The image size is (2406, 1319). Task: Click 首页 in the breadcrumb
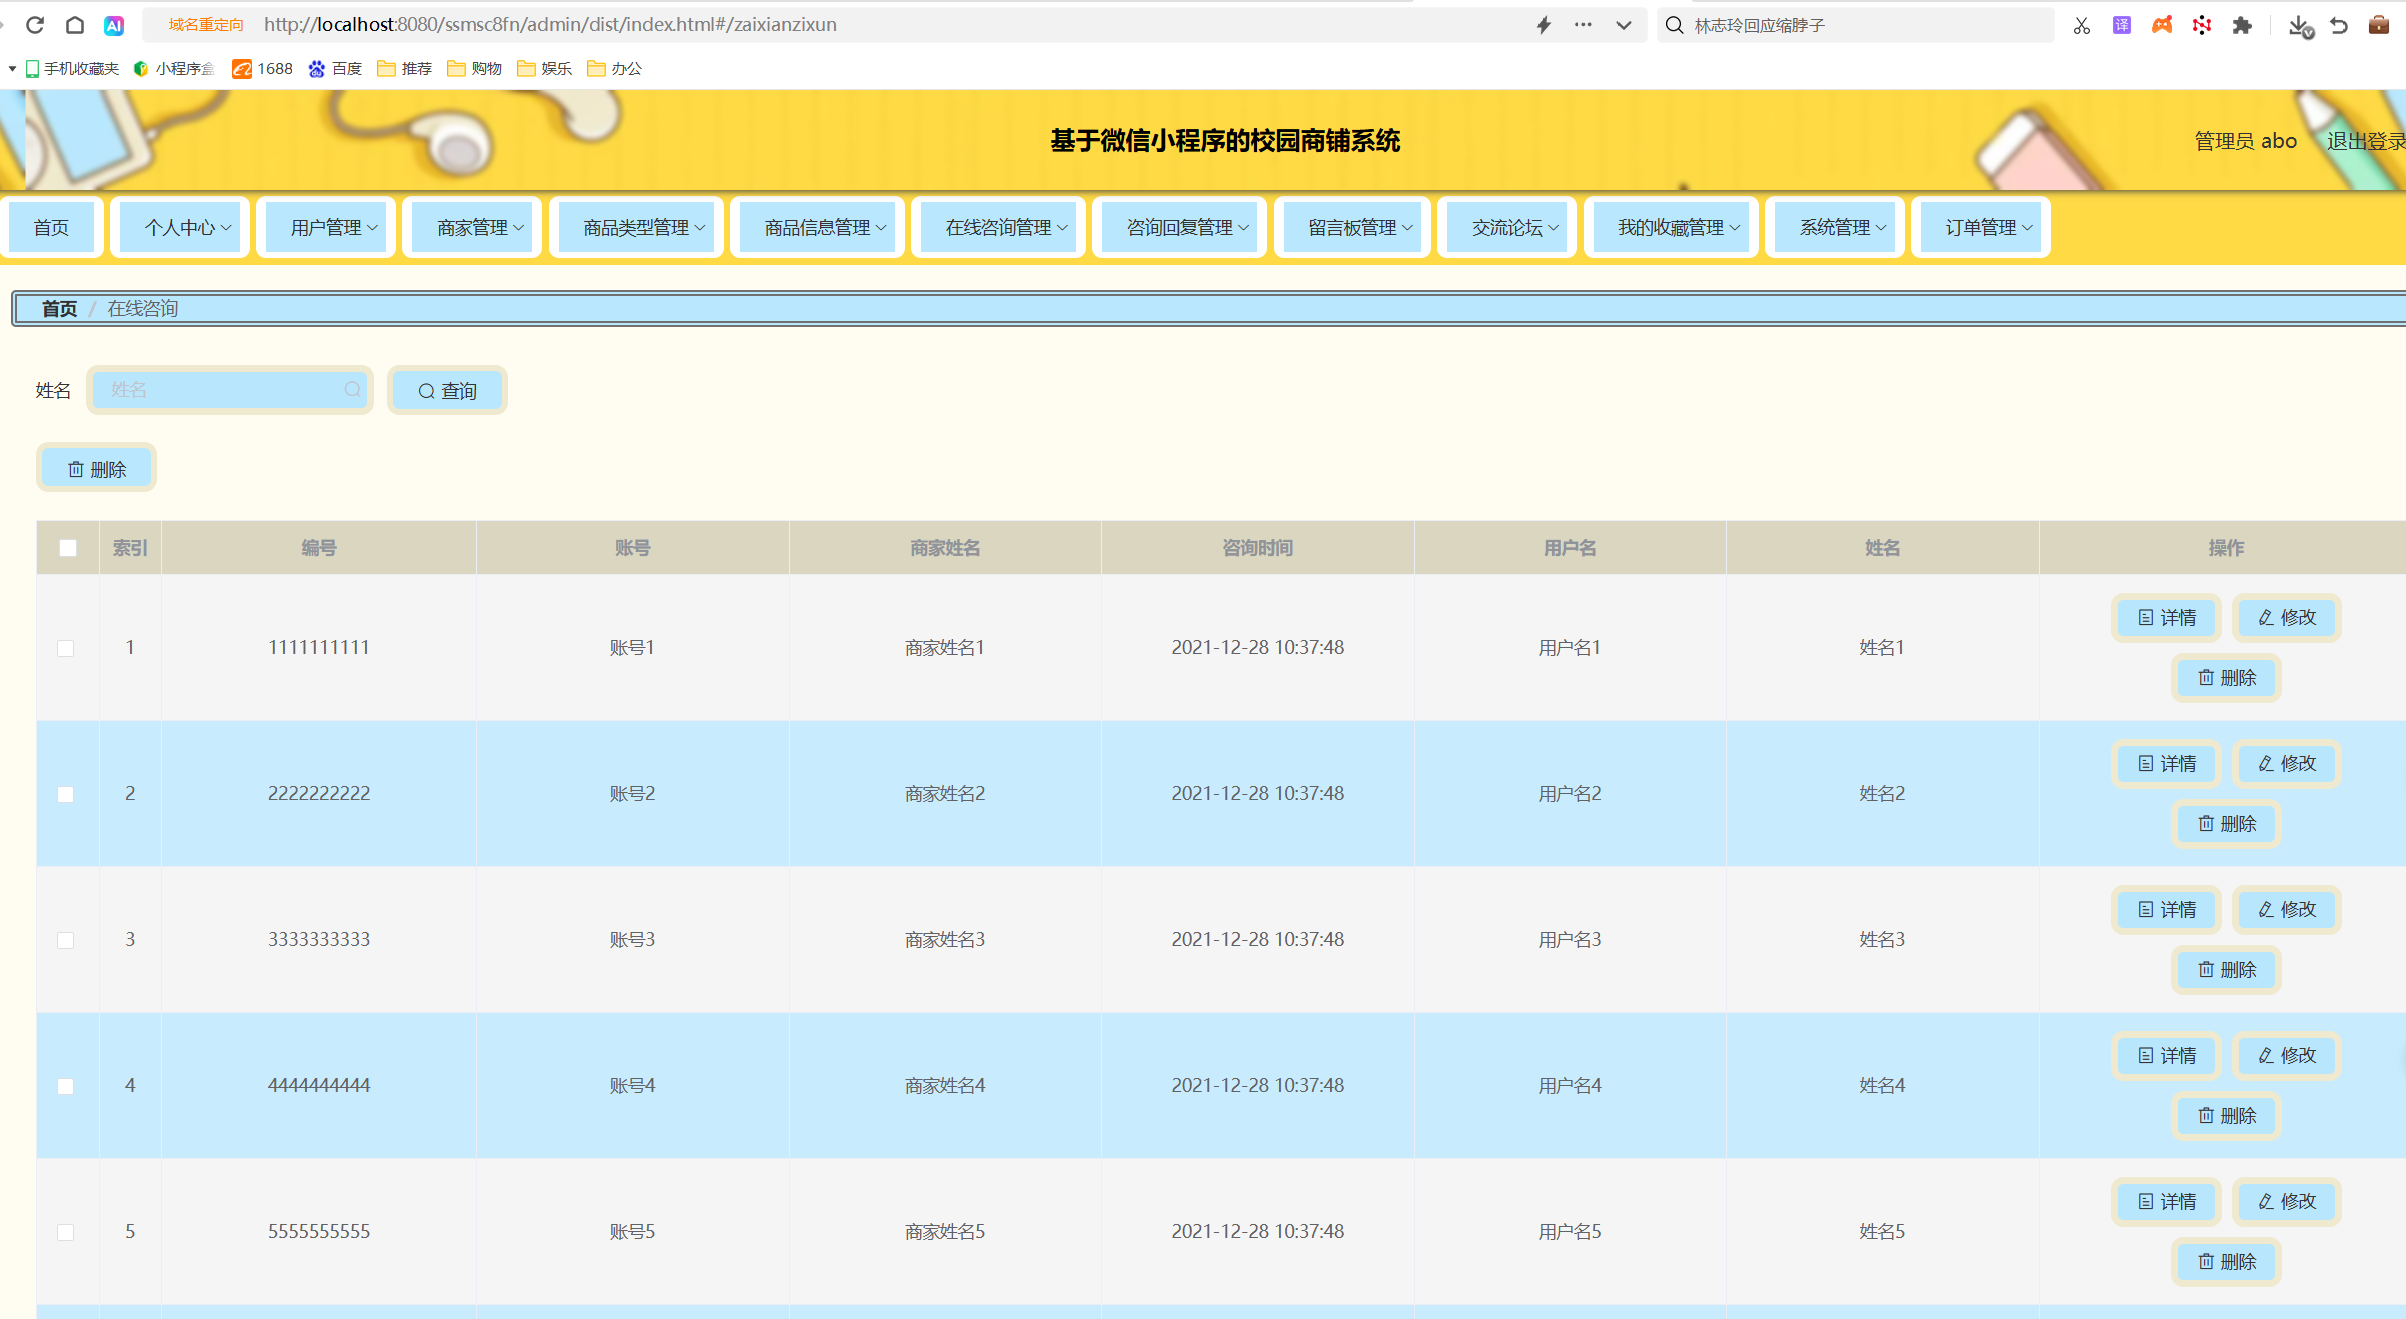coord(59,308)
